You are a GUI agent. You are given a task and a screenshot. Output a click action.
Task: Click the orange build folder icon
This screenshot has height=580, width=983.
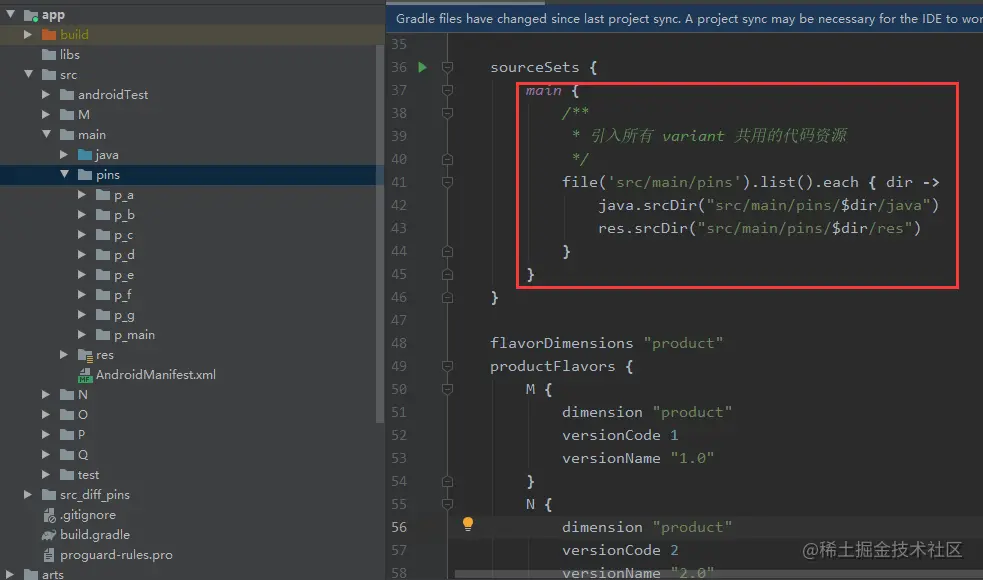click(49, 34)
